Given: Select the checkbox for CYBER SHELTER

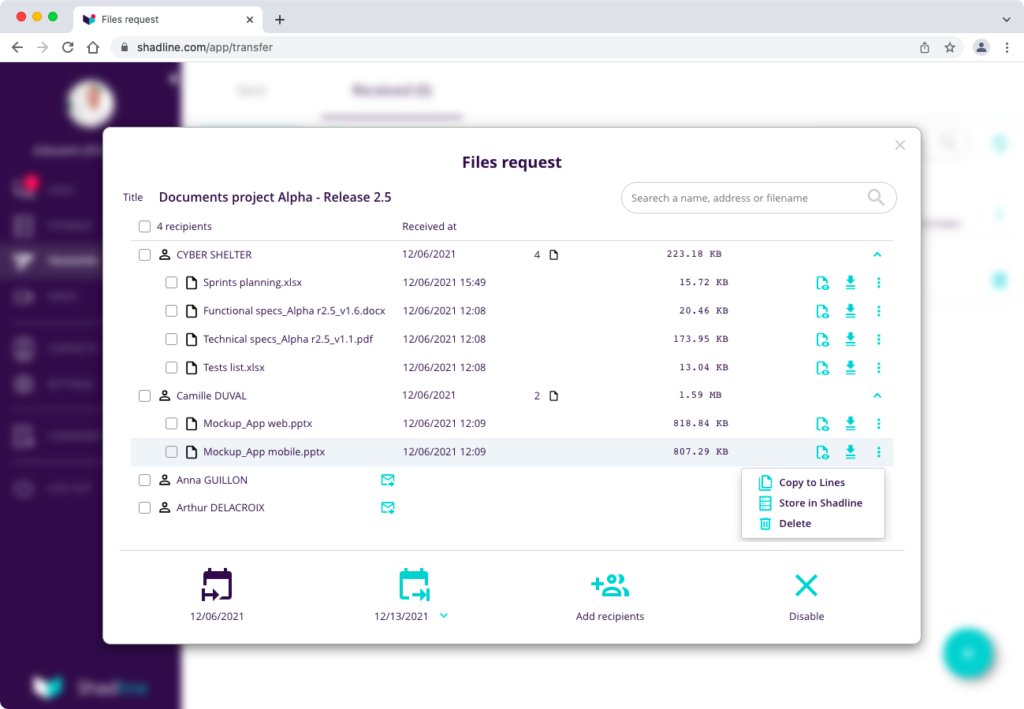Looking at the screenshot, I should [x=144, y=254].
